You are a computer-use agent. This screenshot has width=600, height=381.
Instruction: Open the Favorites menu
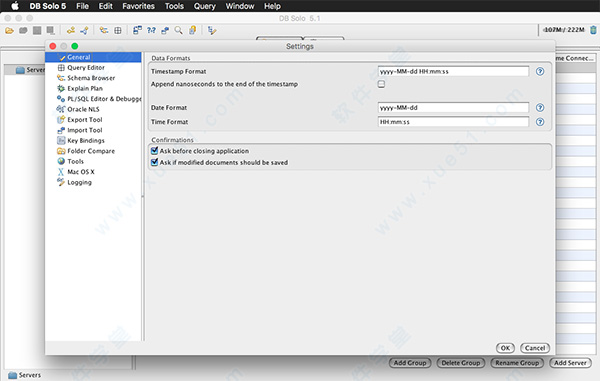coord(139,6)
